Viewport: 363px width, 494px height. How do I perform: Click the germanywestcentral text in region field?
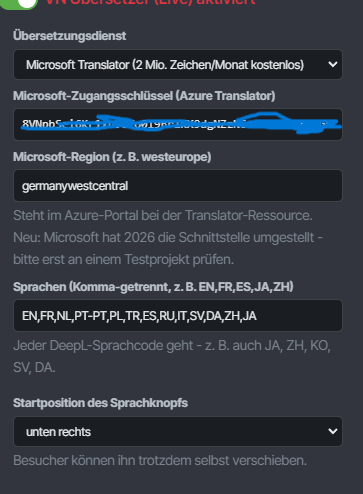(x=75, y=186)
